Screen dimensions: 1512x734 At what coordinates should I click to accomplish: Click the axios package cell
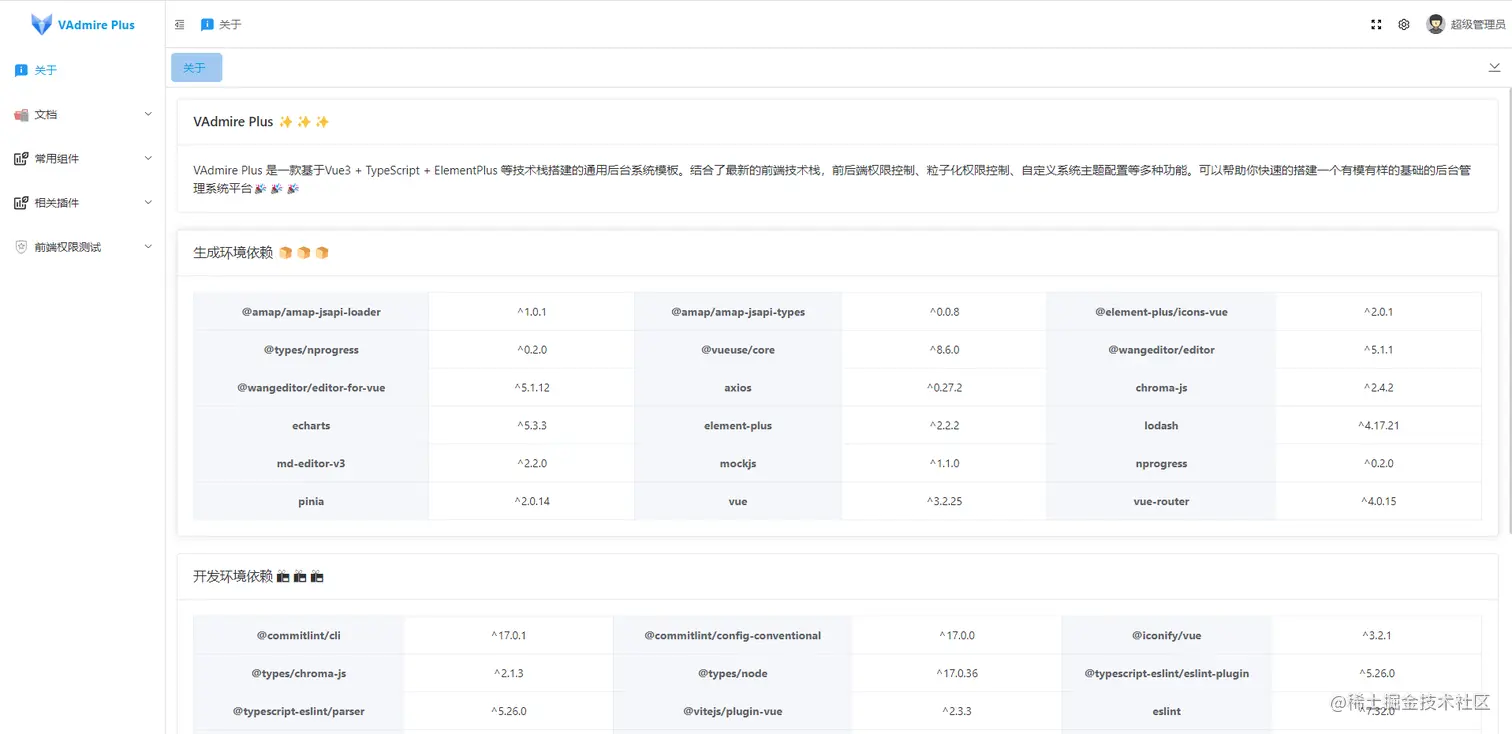(x=738, y=388)
